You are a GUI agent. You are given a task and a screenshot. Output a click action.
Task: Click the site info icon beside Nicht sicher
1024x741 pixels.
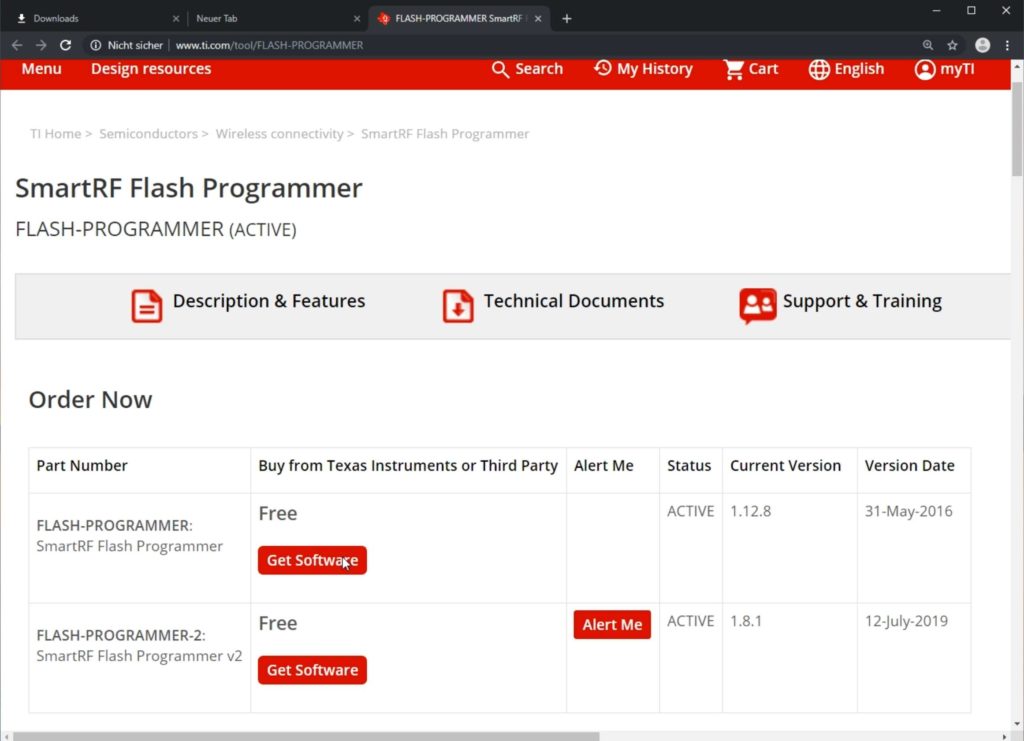coord(95,45)
